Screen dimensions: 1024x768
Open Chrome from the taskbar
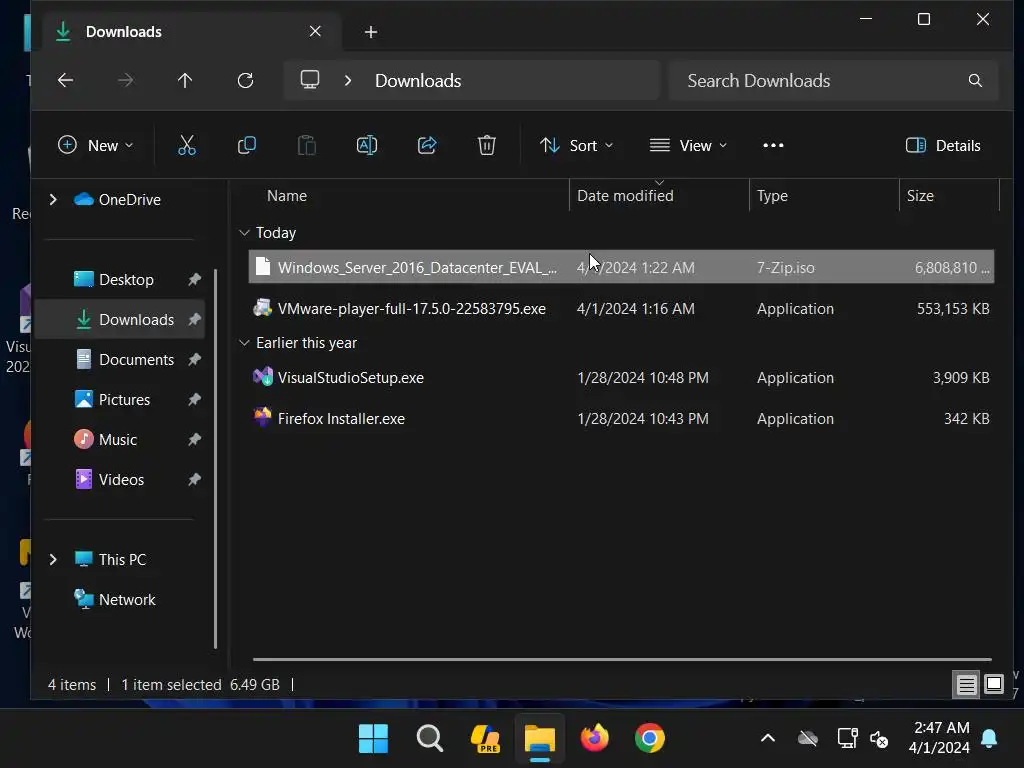pos(649,739)
